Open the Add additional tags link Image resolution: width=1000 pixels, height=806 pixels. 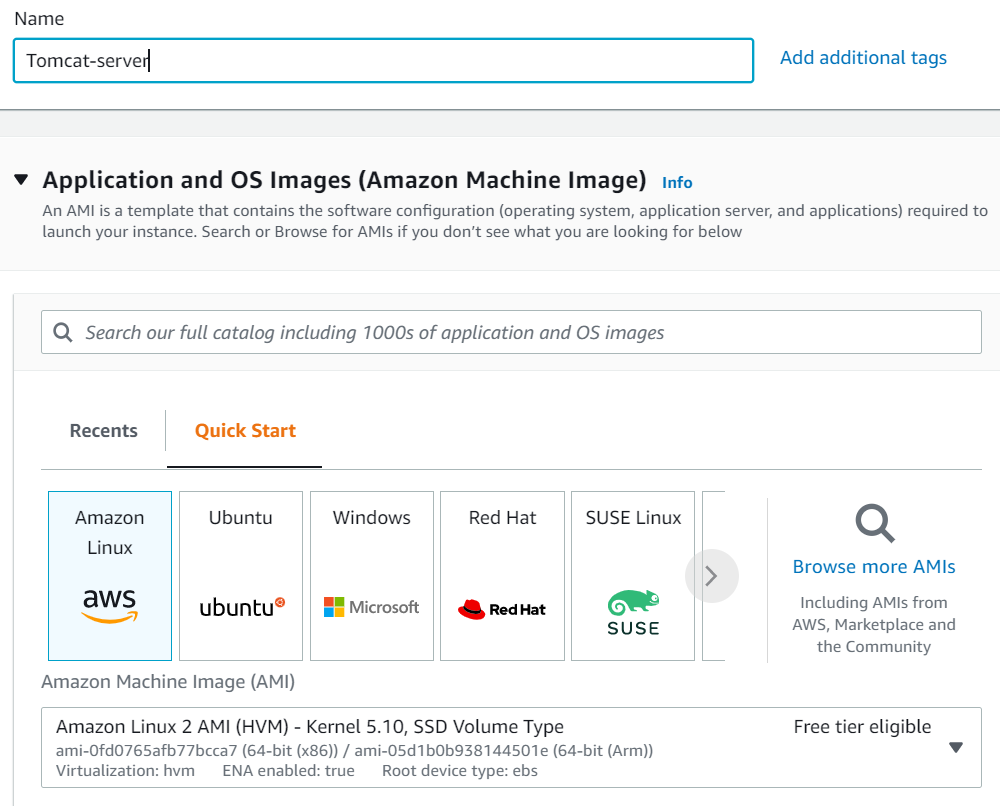pyautogui.click(x=863, y=58)
